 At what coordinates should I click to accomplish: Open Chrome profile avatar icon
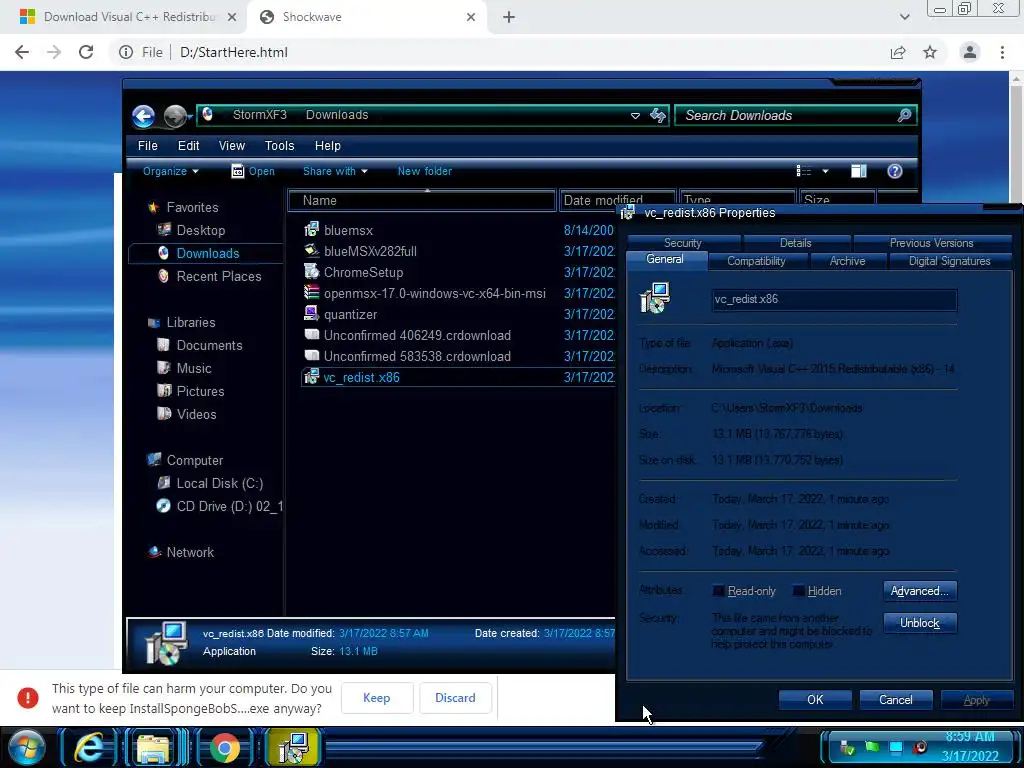970,52
